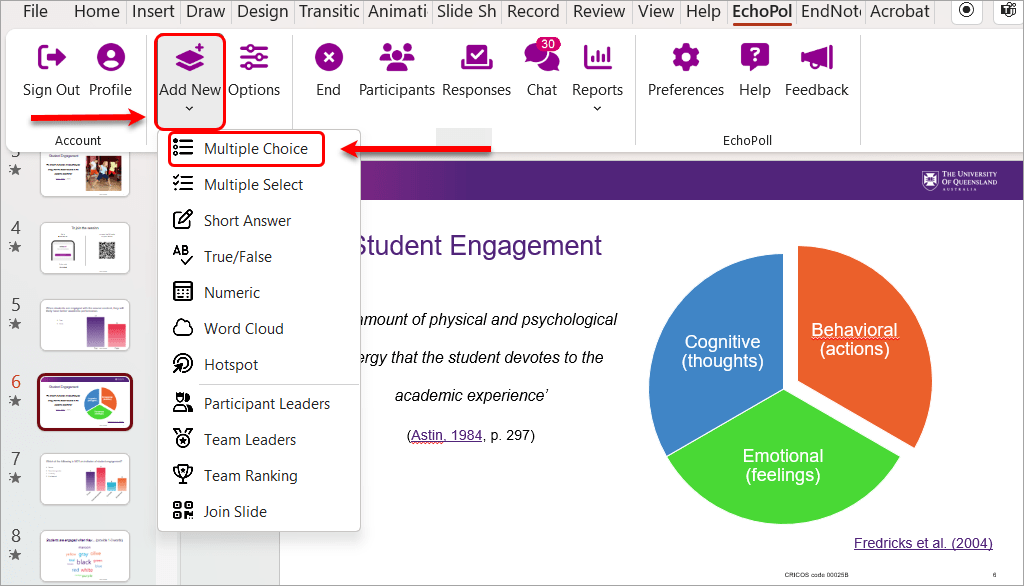Switch to the Home tab
The image size is (1024, 586).
[x=97, y=11]
